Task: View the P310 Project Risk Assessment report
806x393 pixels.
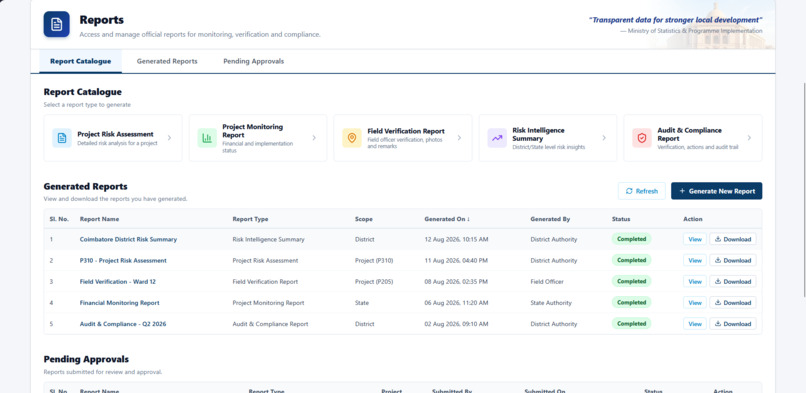Action: coord(695,260)
